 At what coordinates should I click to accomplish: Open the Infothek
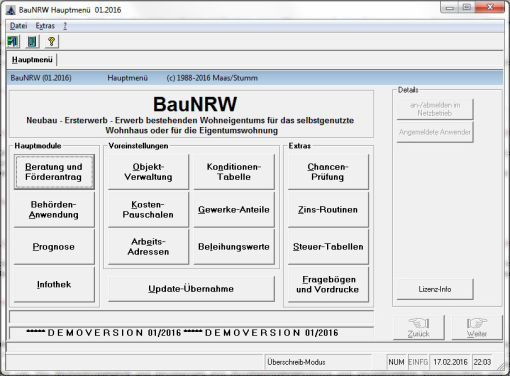pyautogui.click(x=54, y=284)
